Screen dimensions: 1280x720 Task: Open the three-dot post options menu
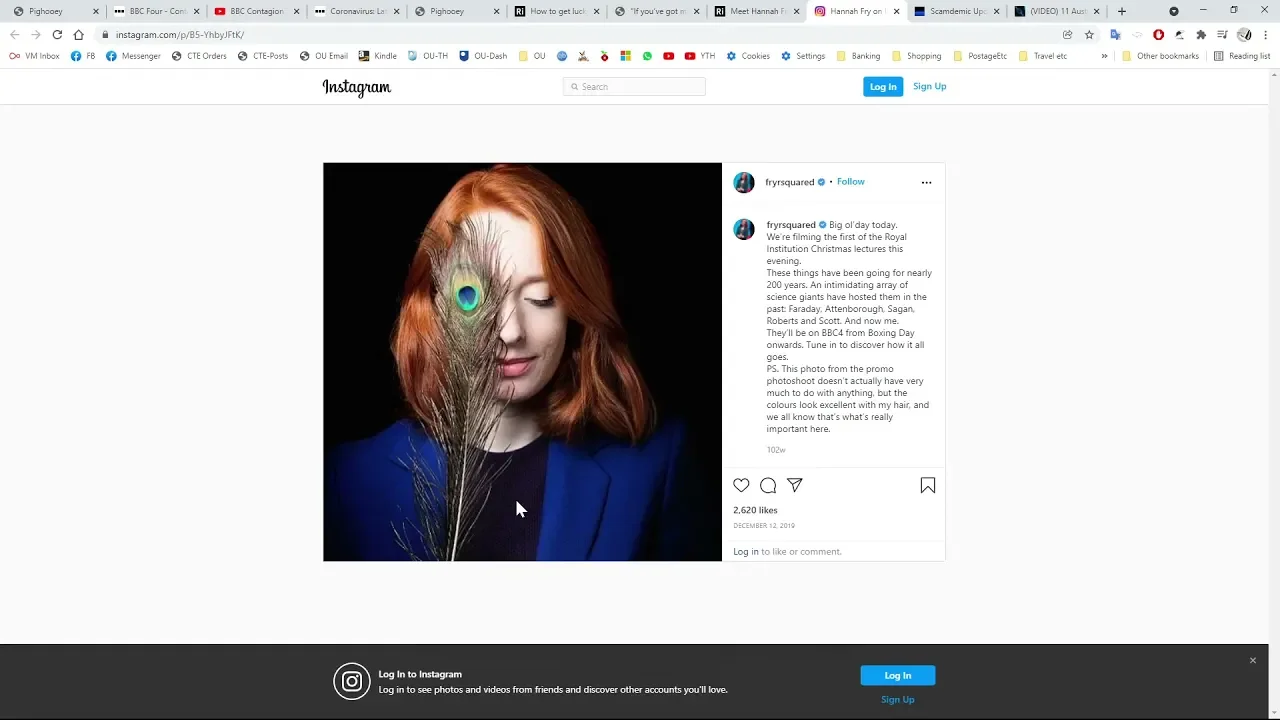click(x=926, y=182)
